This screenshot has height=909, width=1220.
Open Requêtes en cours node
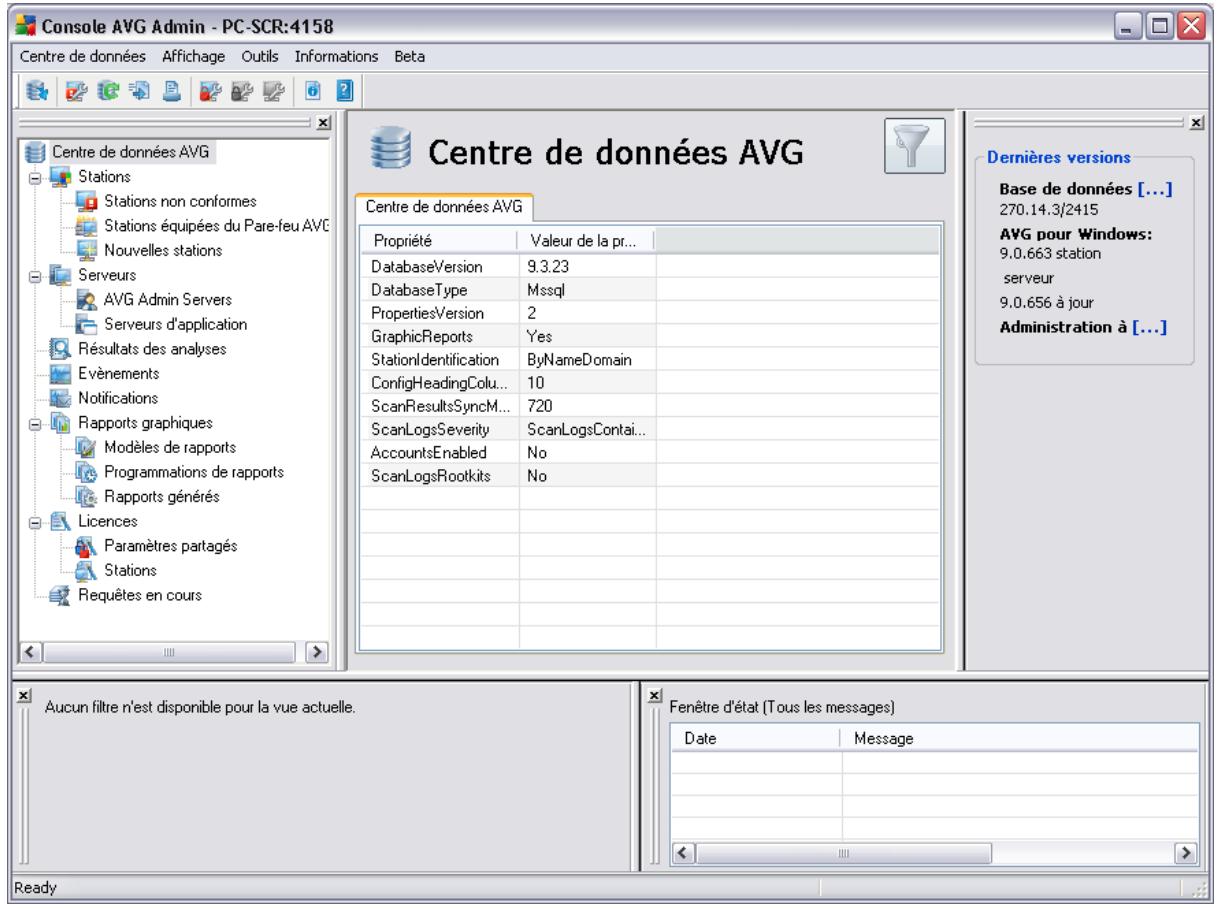pyautogui.click(x=139, y=595)
